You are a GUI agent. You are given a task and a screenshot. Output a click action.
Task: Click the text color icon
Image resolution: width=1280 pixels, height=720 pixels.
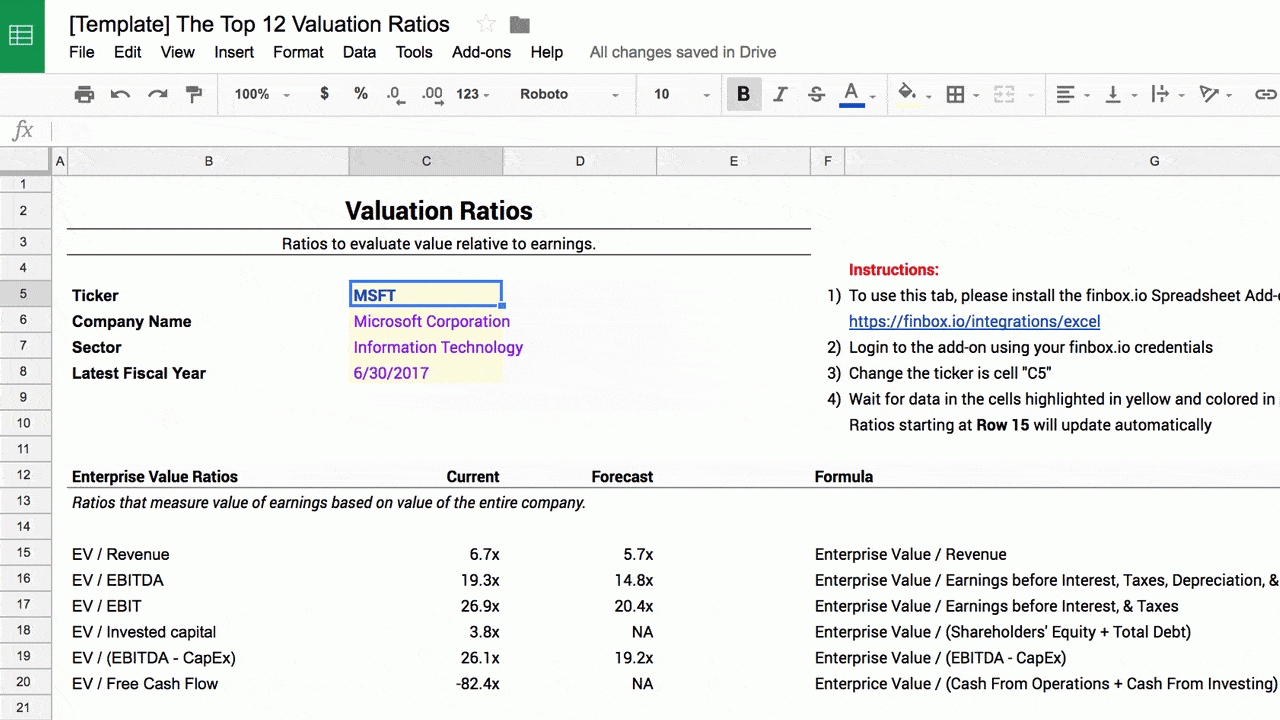pyautogui.click(x=852, y=94)
